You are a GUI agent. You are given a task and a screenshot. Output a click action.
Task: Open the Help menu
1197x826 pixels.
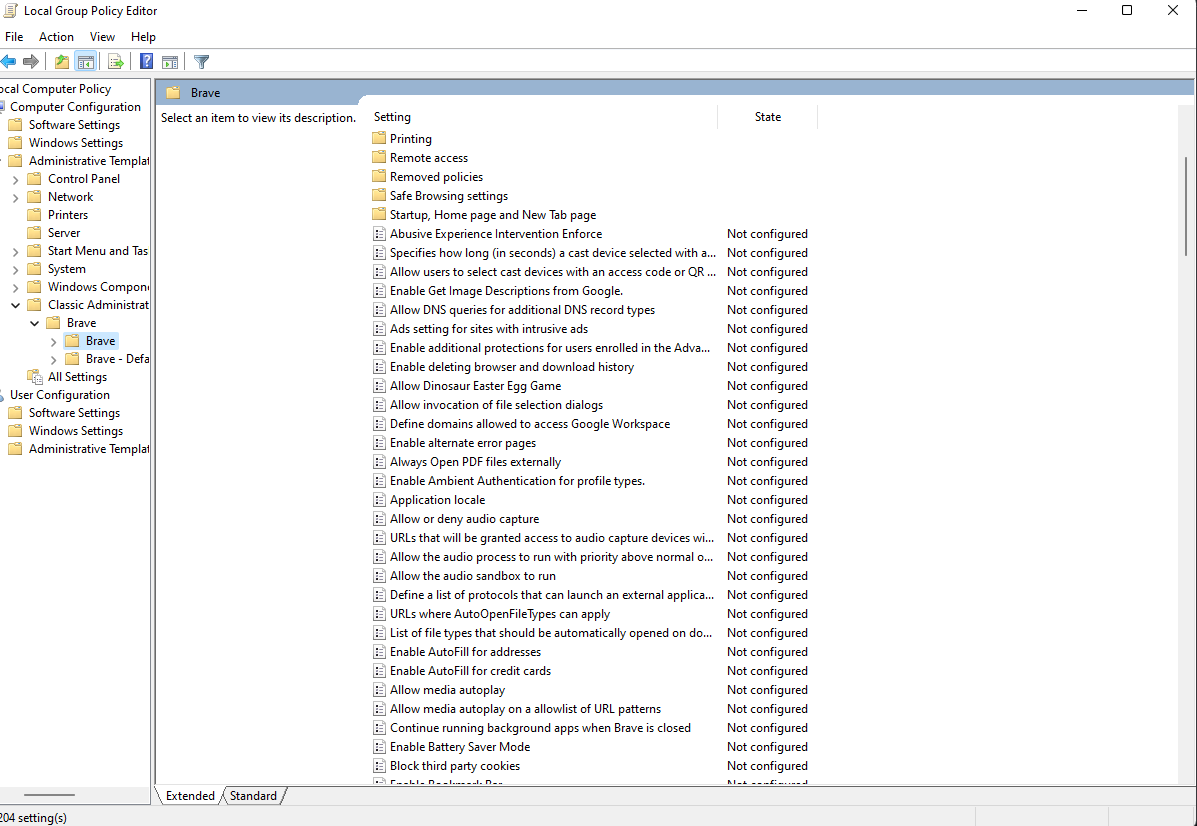(143, 37)
